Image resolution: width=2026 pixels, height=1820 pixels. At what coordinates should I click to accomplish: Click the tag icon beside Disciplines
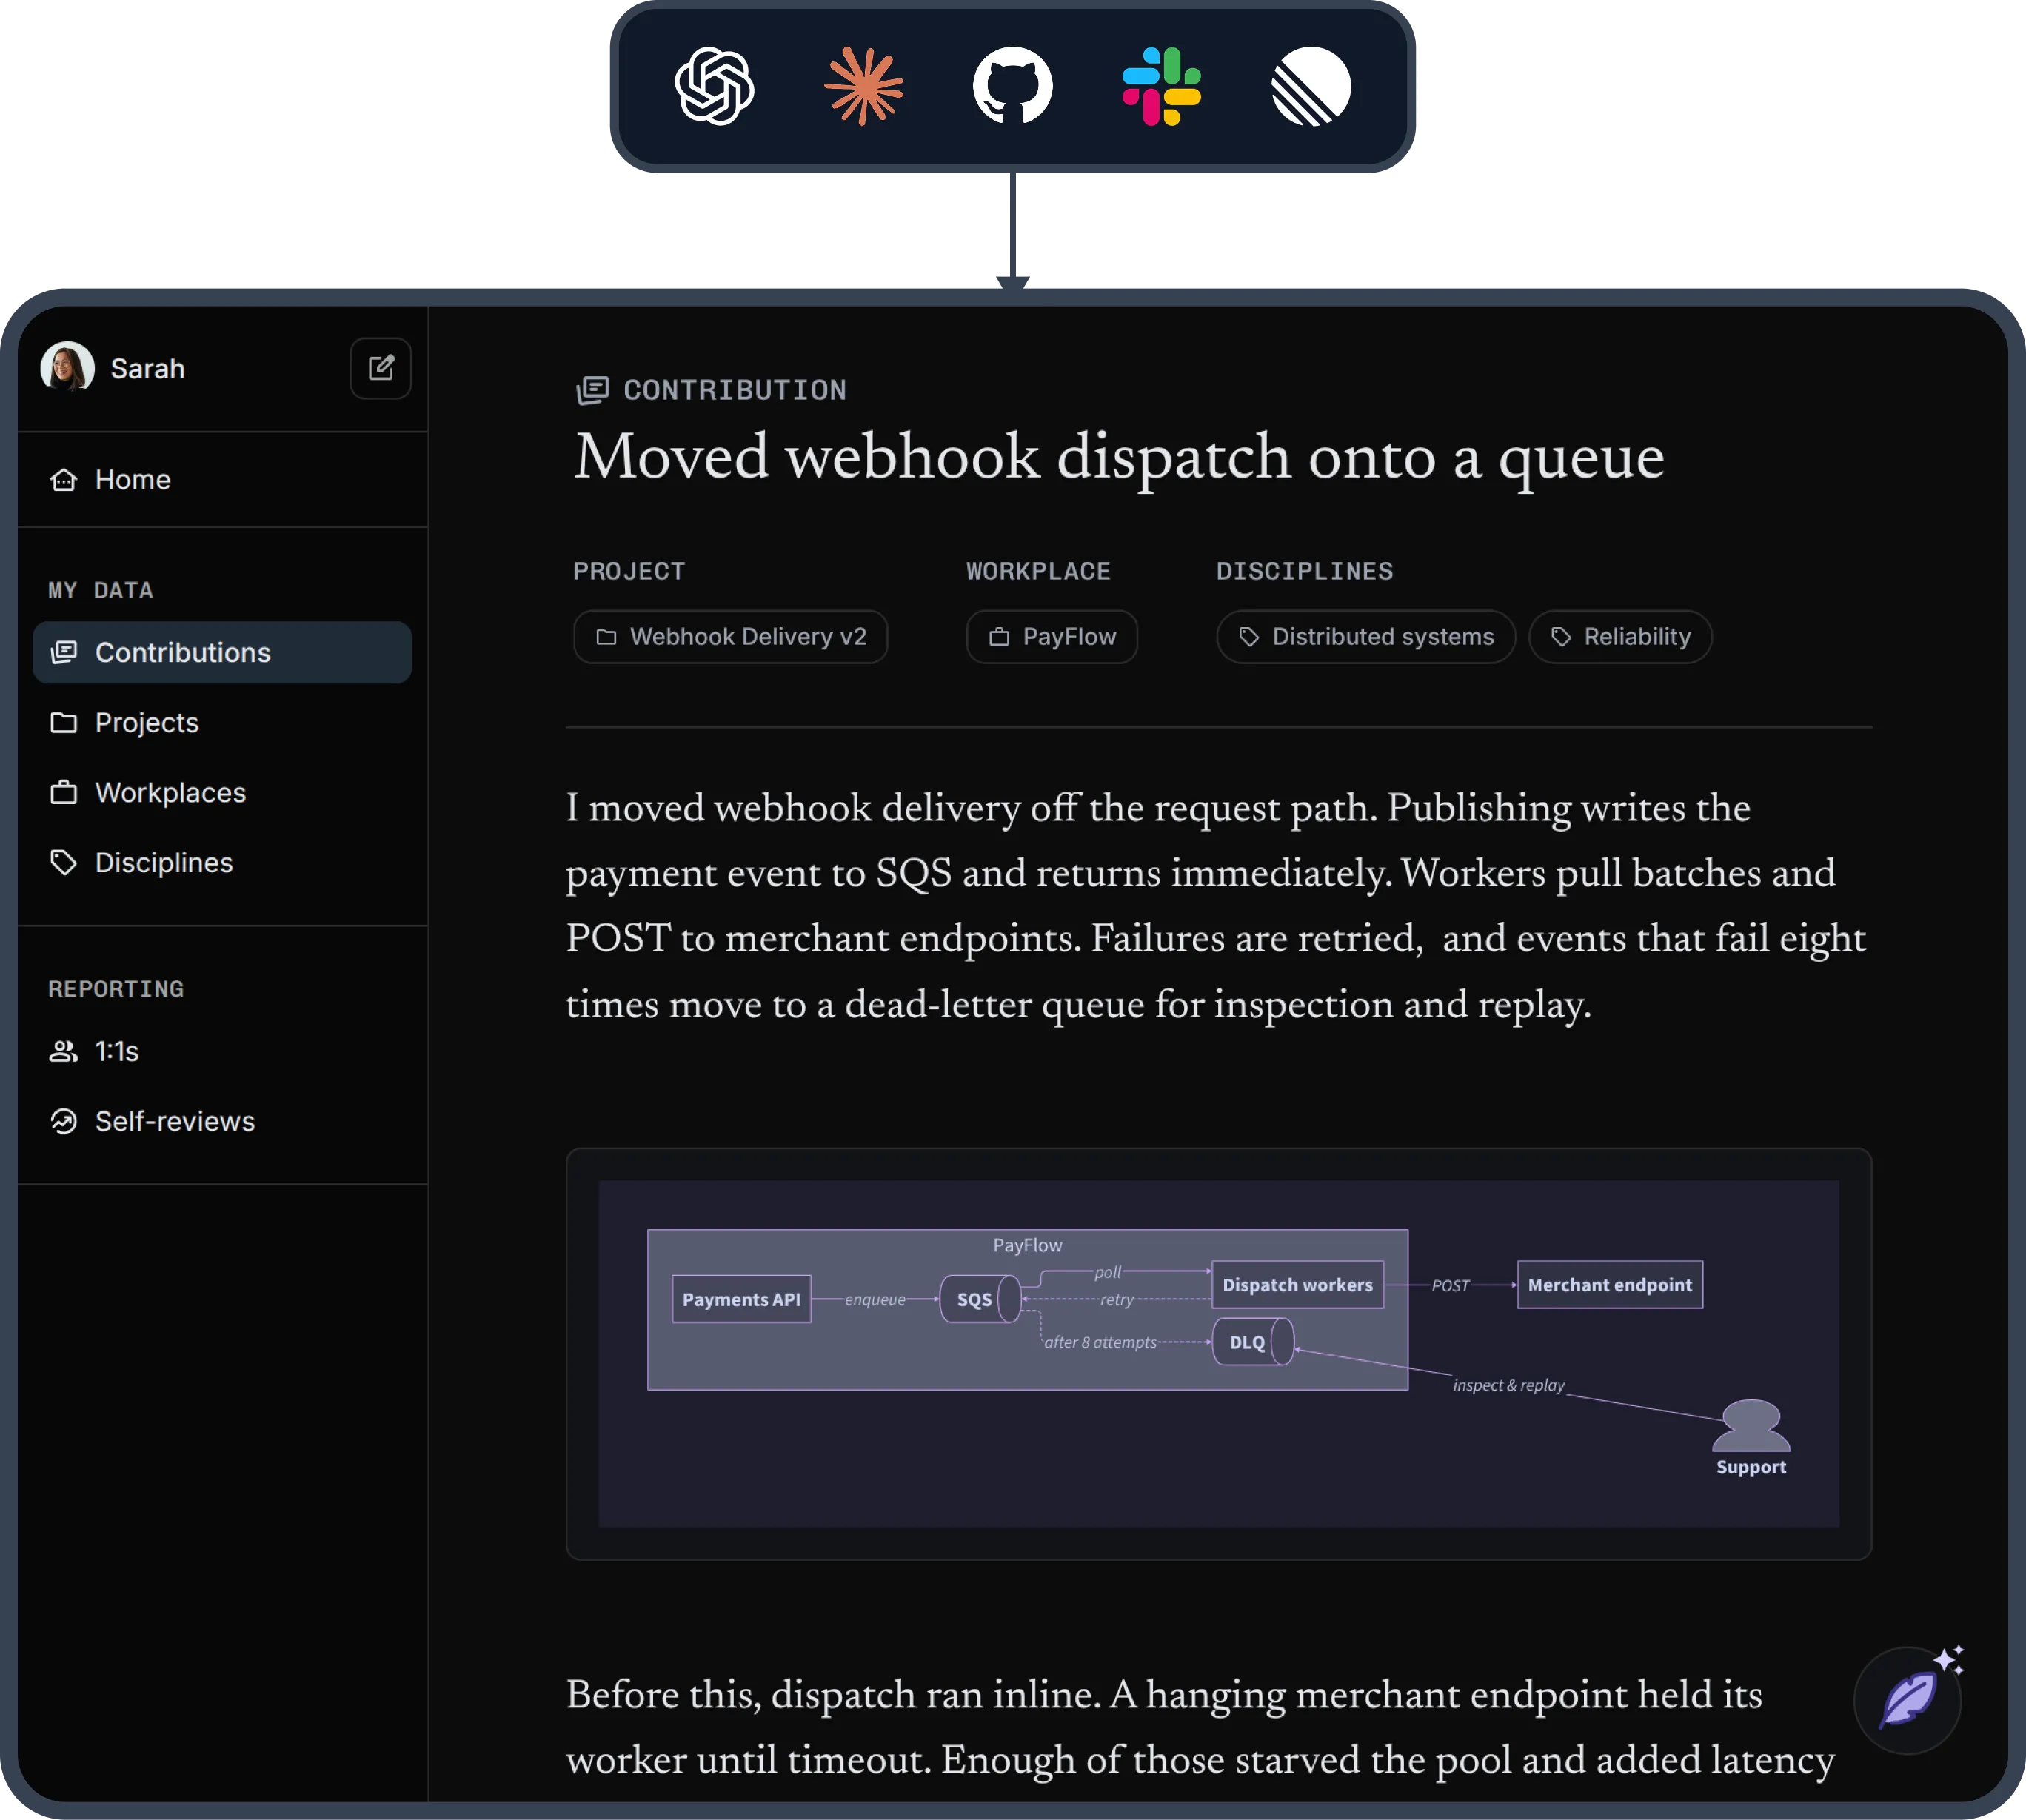tap(64, 862)
